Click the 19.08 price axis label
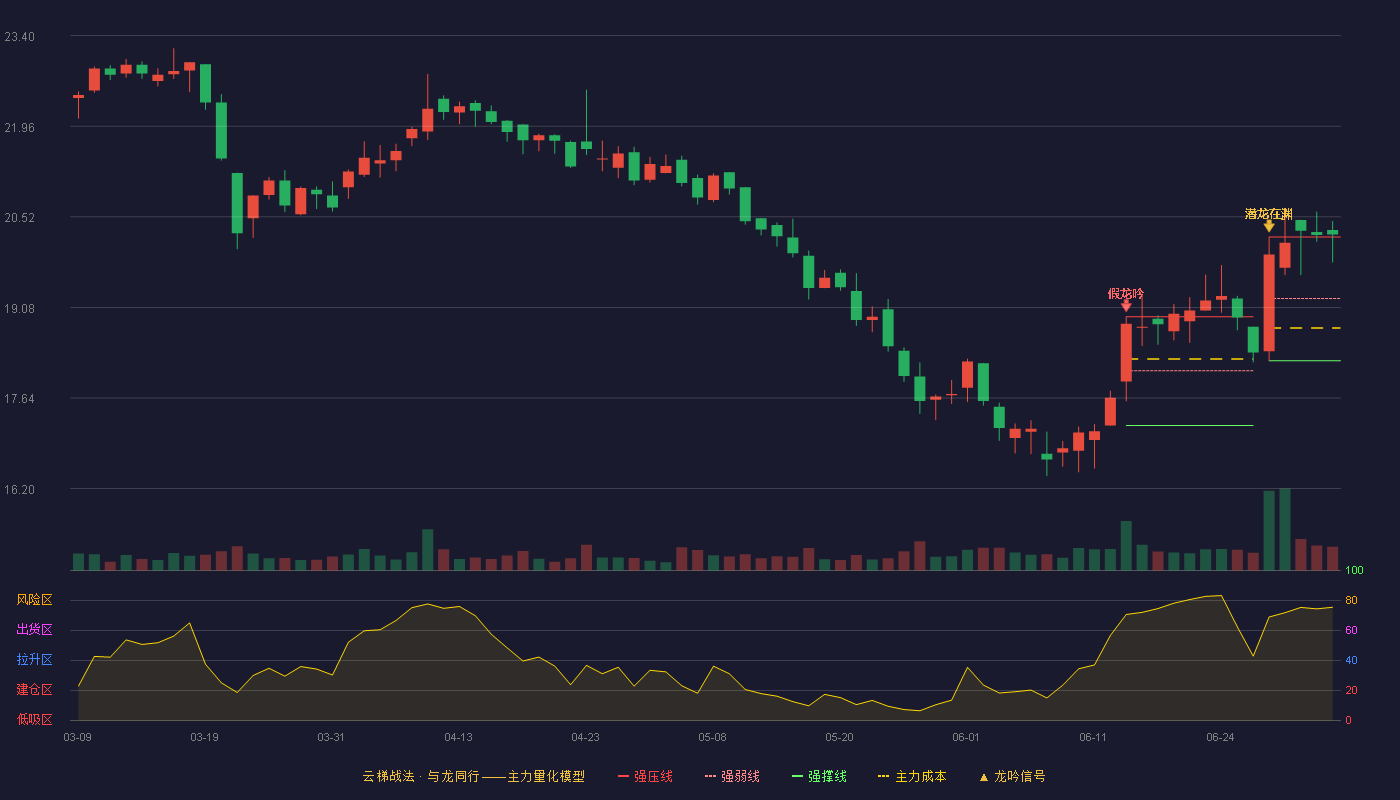This screenshot has height=800, width=1400. [19, 308]
